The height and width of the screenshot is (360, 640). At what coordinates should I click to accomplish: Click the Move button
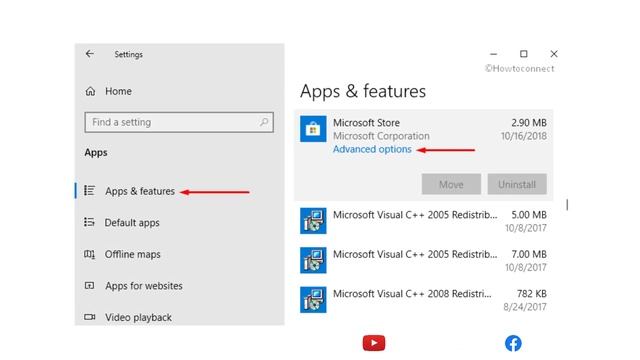coord(451,184)
